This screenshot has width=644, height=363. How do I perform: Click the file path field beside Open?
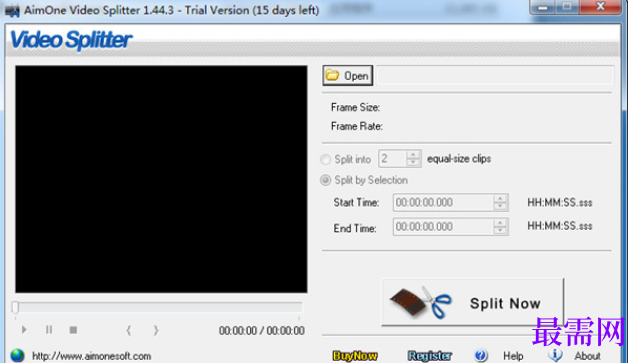495,76
